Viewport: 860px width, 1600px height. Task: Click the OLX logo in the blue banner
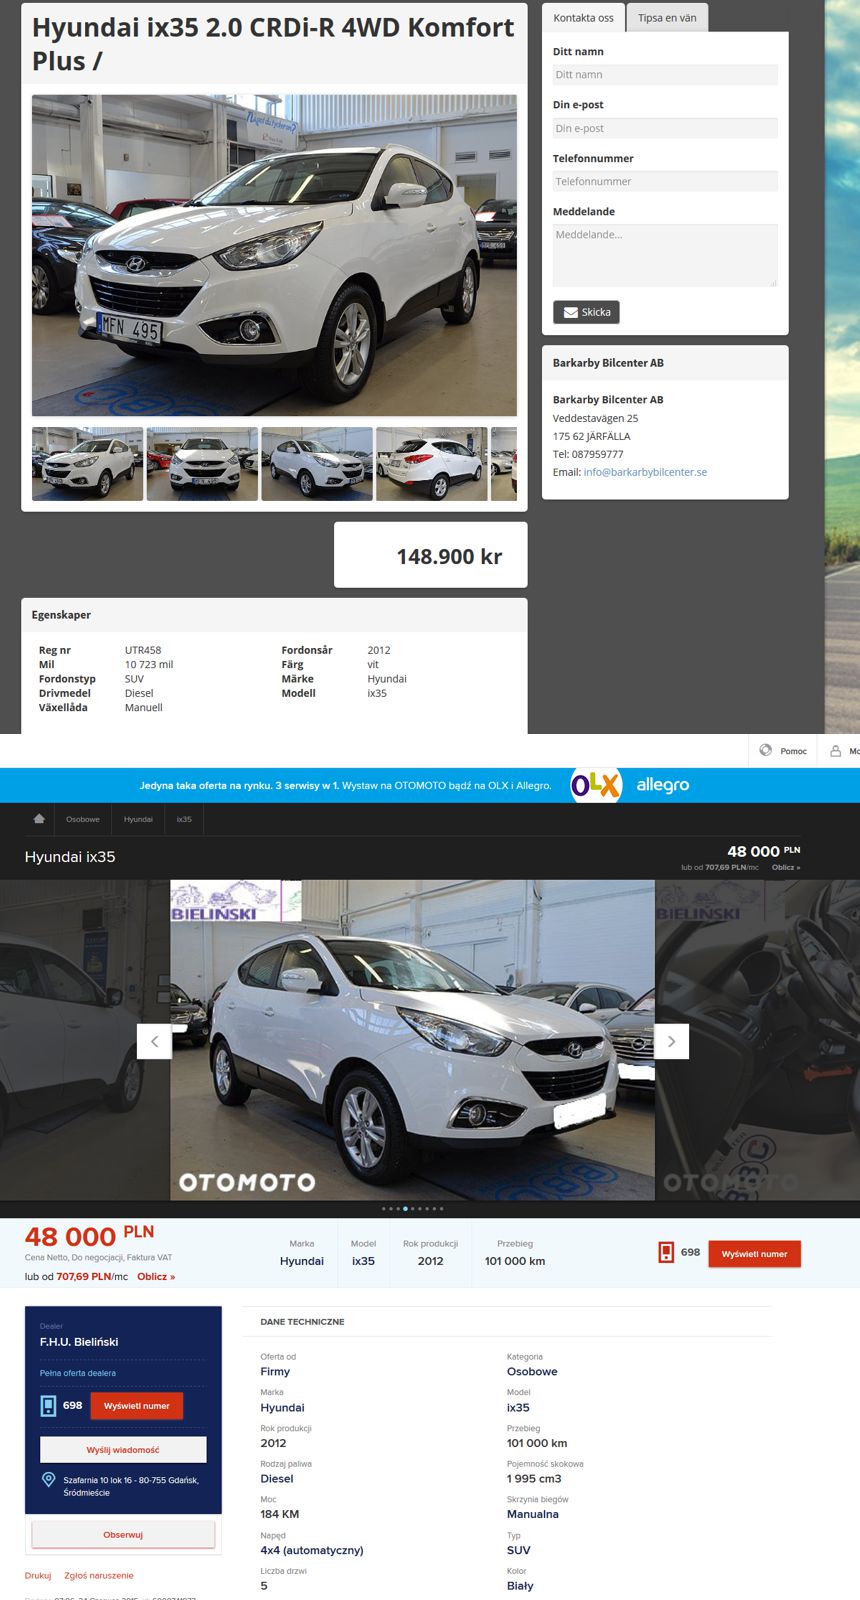coord(596,785)
